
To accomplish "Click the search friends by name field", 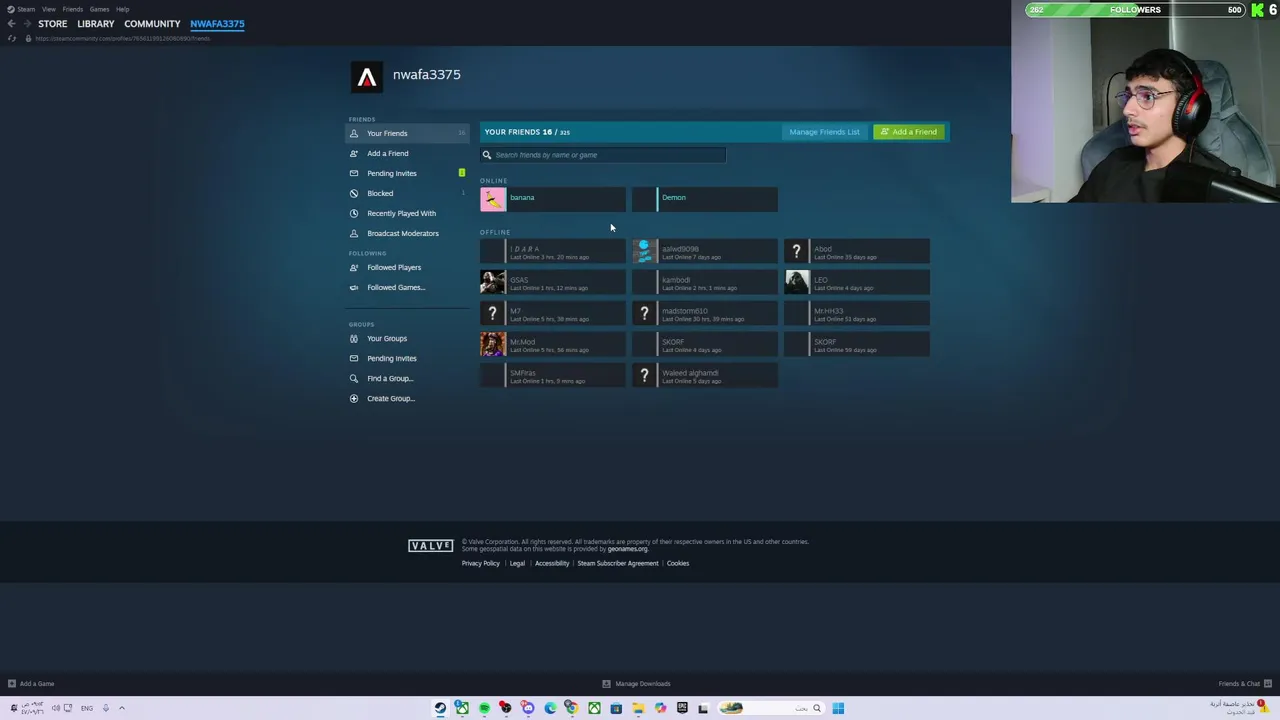I will 603,155.
